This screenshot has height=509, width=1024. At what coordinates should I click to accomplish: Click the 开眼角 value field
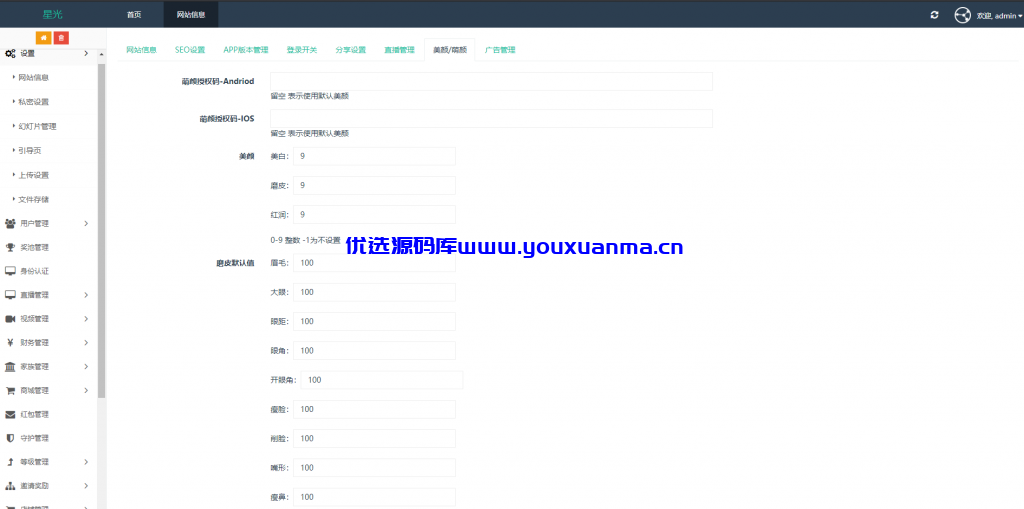click(382, 380)
